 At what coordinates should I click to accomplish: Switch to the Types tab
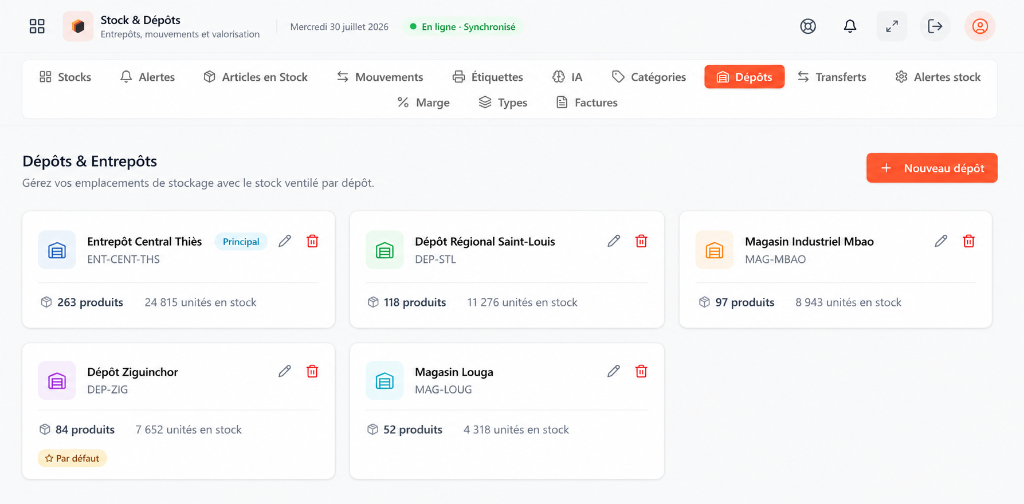tap(503, 102)
